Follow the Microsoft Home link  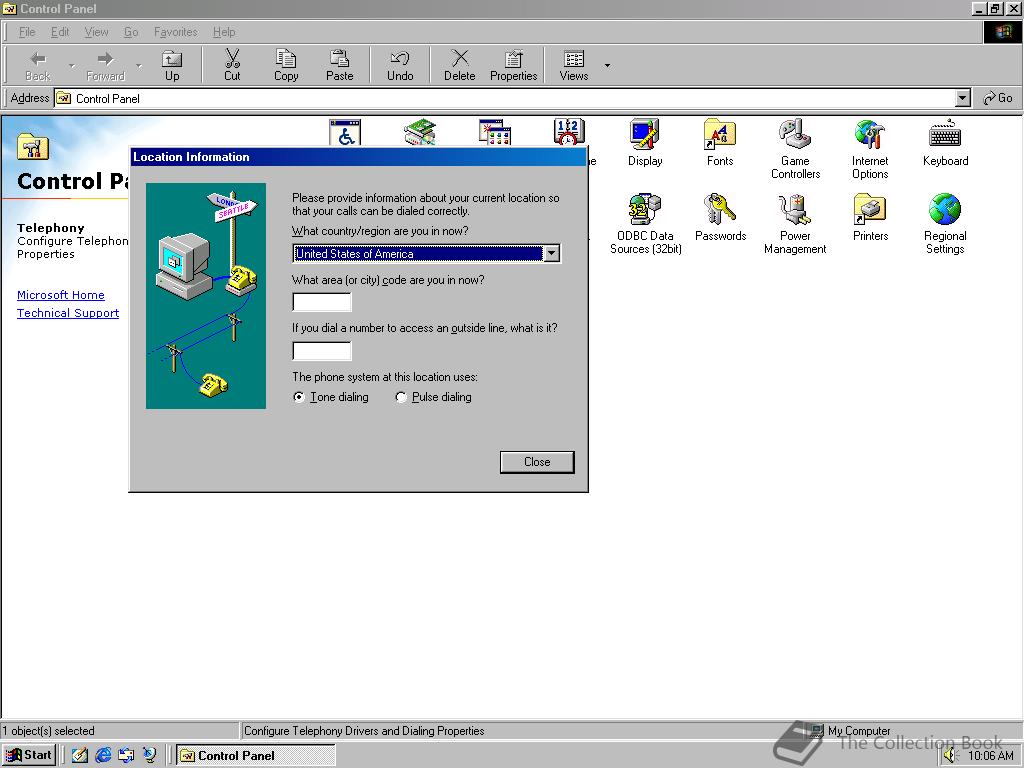pyautogui.click(x=61, y=295)
